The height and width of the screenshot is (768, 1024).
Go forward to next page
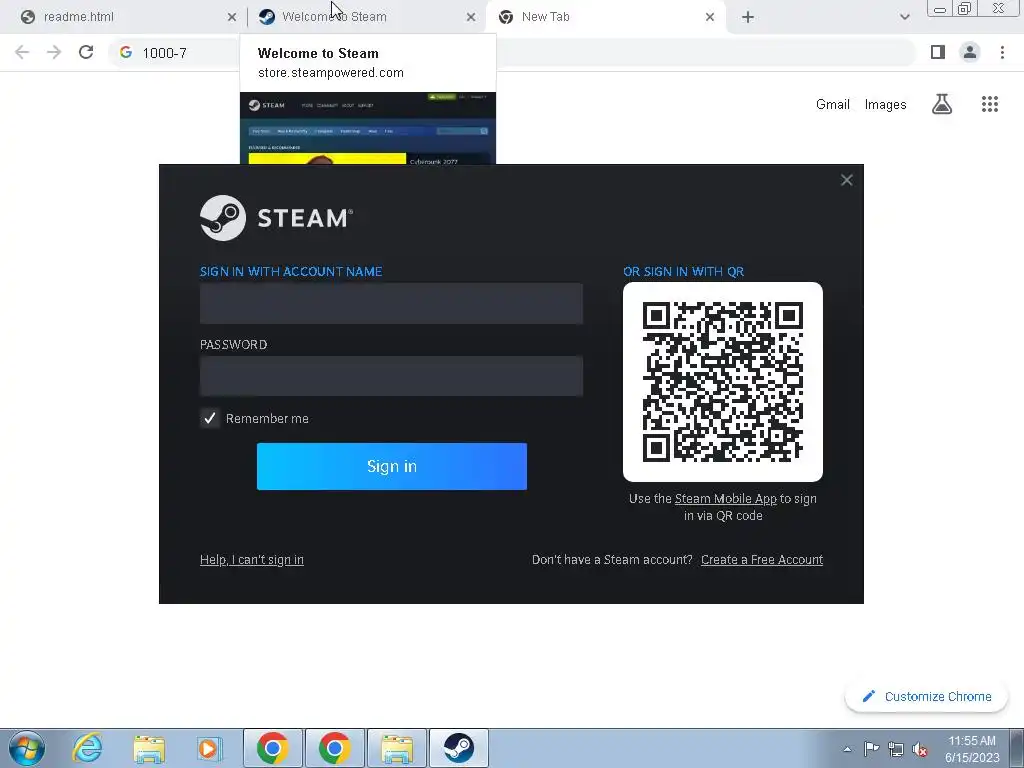54,52
